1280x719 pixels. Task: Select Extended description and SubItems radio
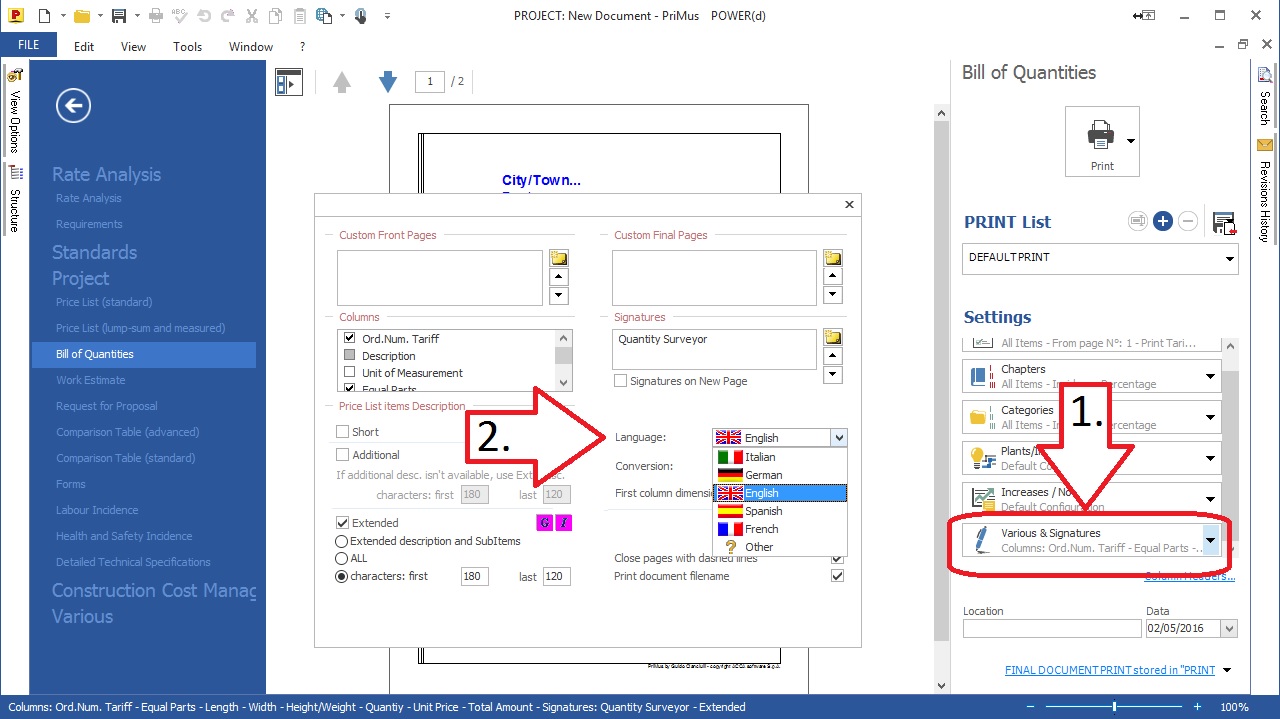342,541
